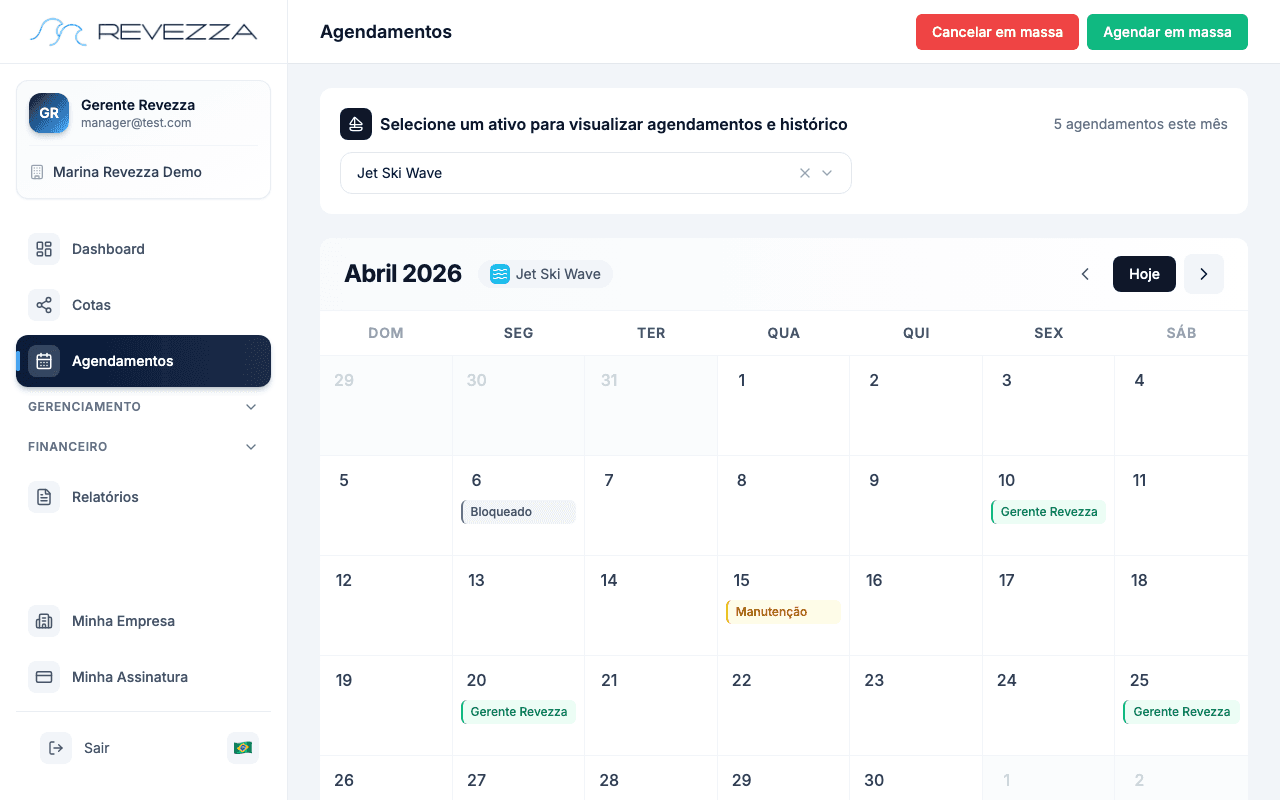This screenshot has width=1280, height=800.
Task: Click the Relatórios document icon
Action: click(x=44, y=497)
